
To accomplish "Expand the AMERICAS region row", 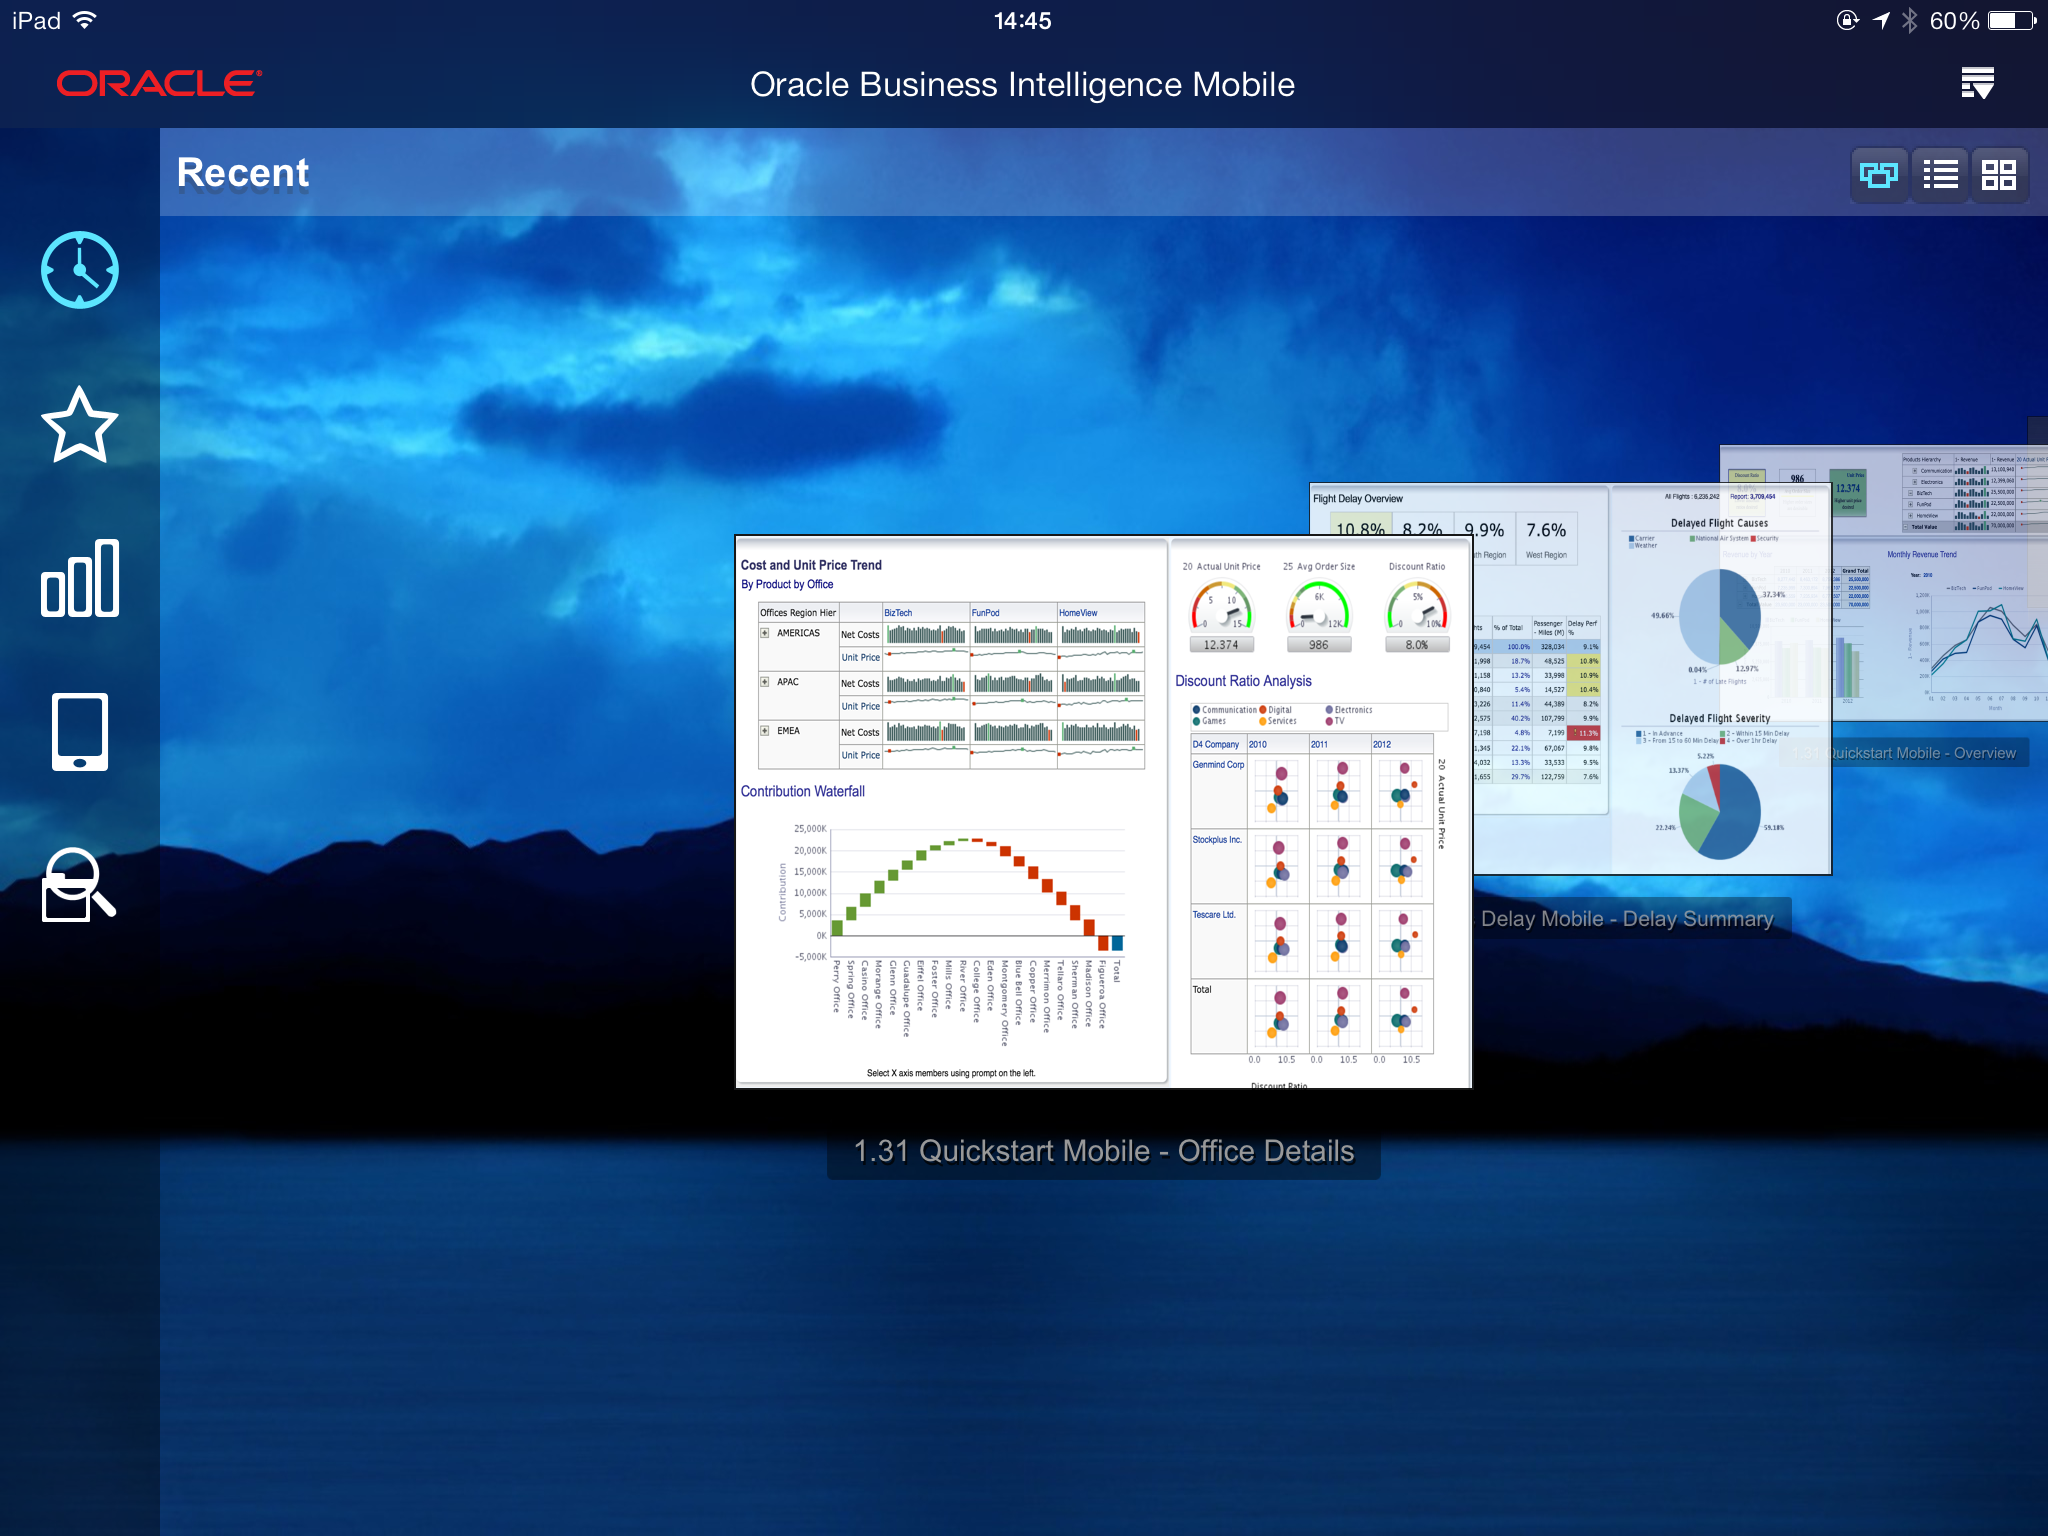I will click(x=765, y=633).
